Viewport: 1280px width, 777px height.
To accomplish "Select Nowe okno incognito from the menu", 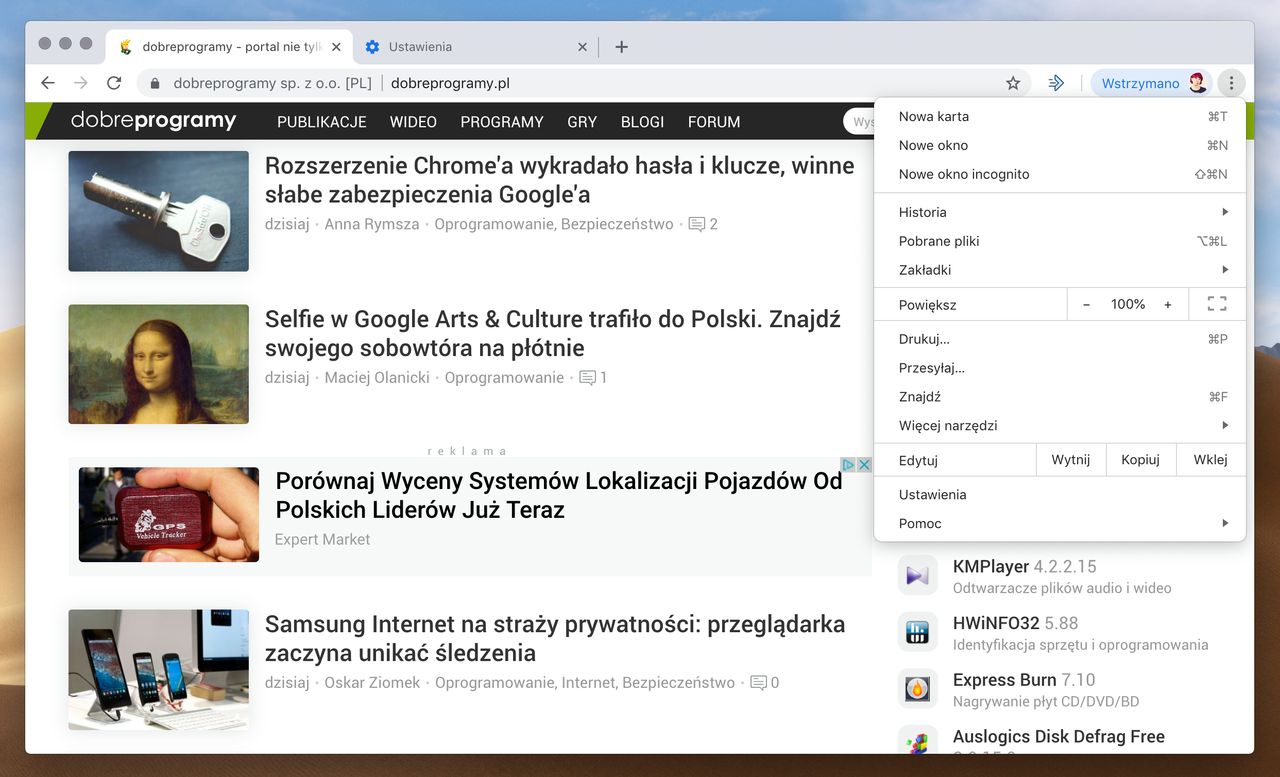I will pos(963,174).
